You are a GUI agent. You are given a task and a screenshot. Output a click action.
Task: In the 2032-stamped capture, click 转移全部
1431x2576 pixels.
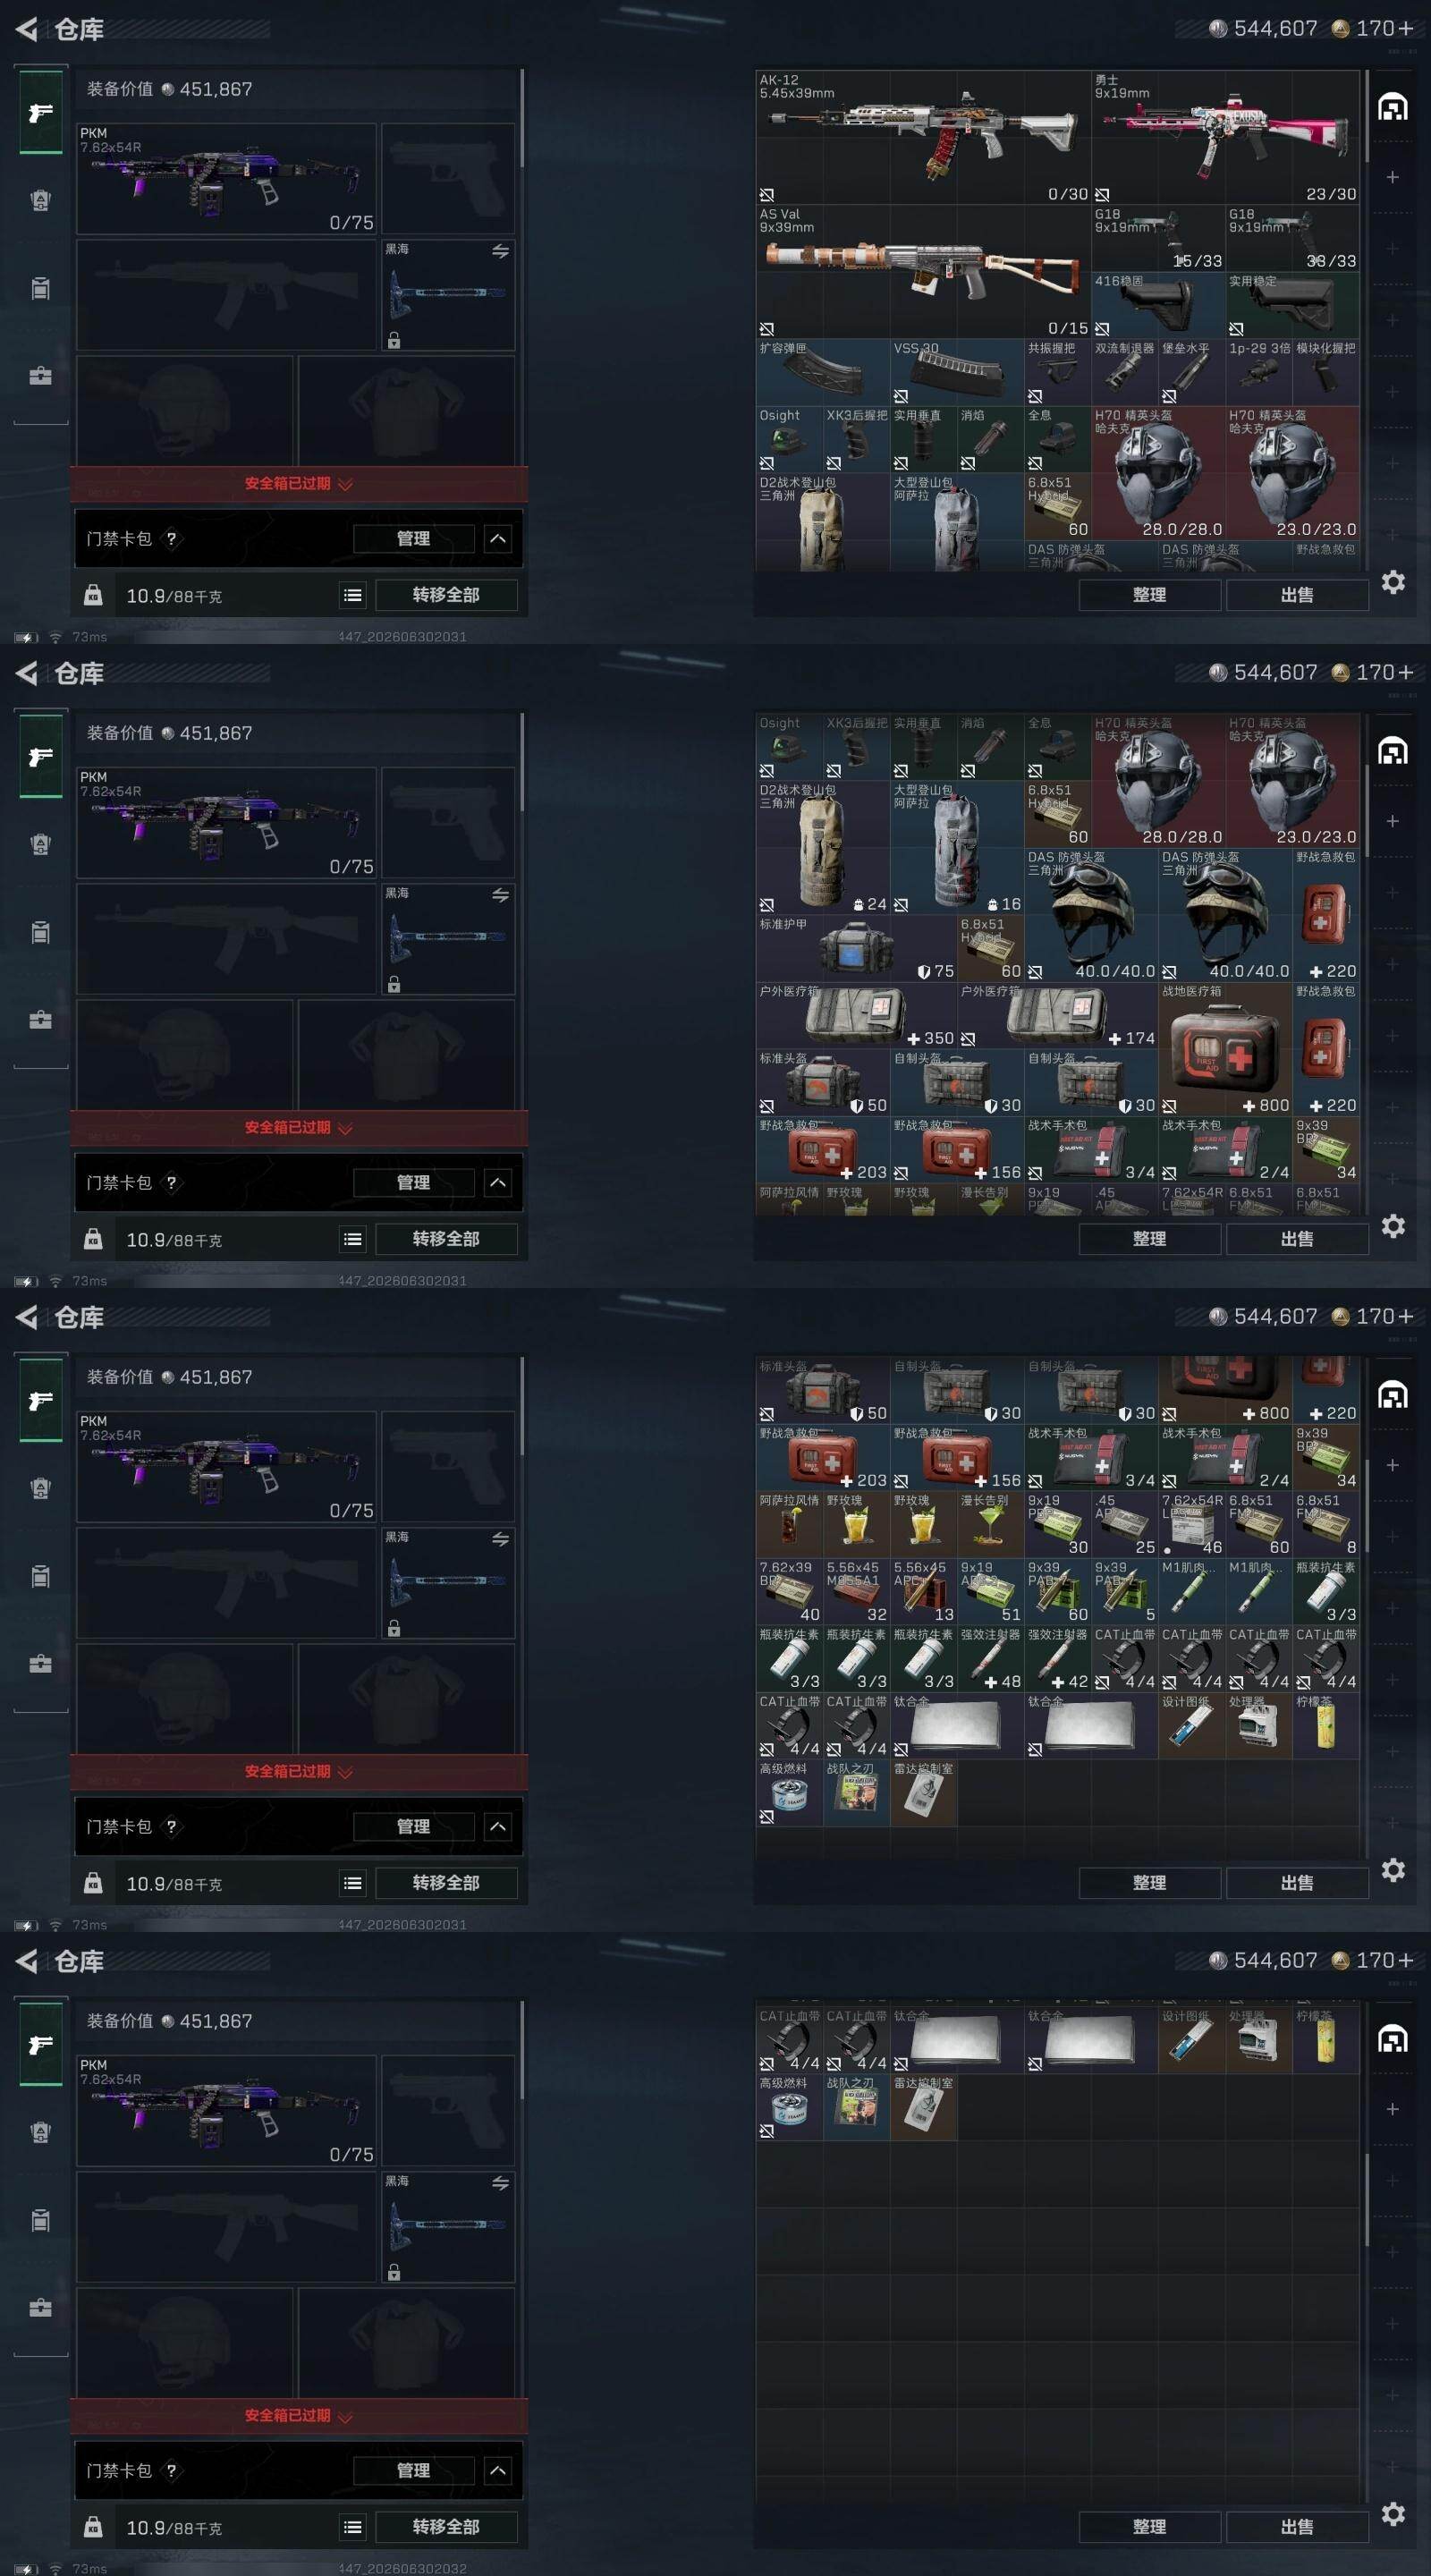pyautogui.click(x=446, y=2526)
